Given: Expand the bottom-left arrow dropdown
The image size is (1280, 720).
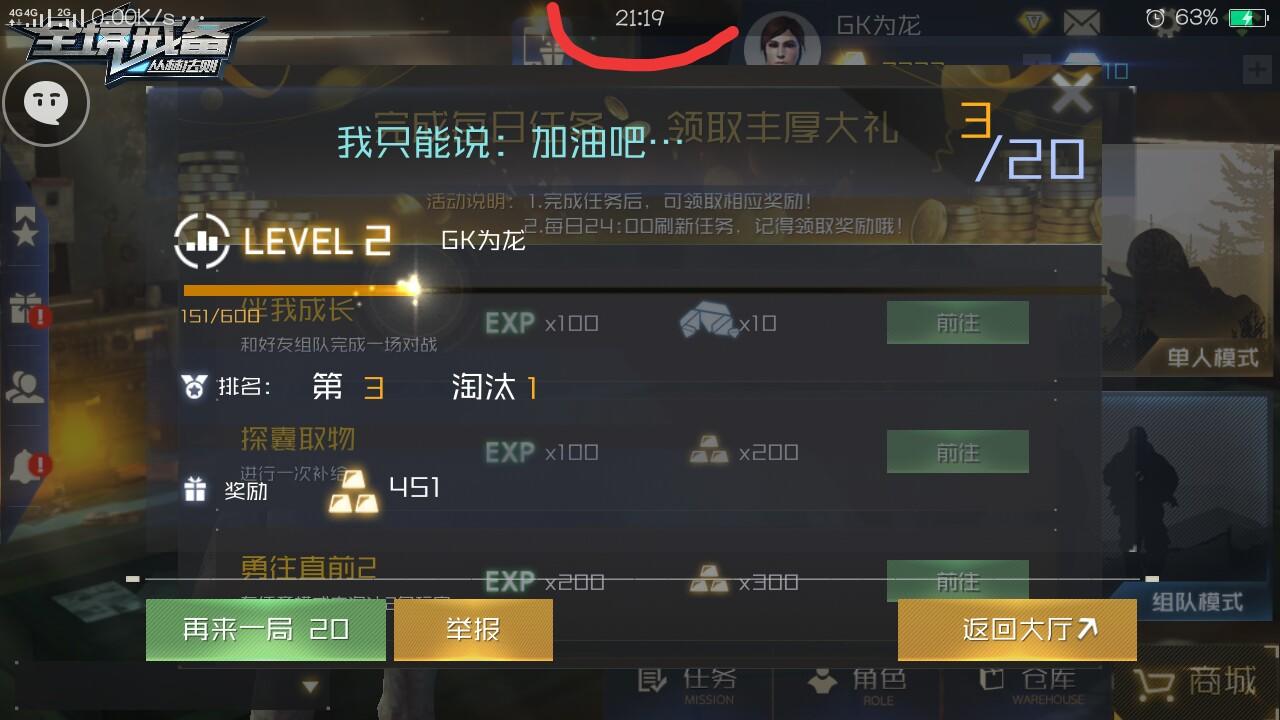Looking at the screenshot, I should [310, 687].
